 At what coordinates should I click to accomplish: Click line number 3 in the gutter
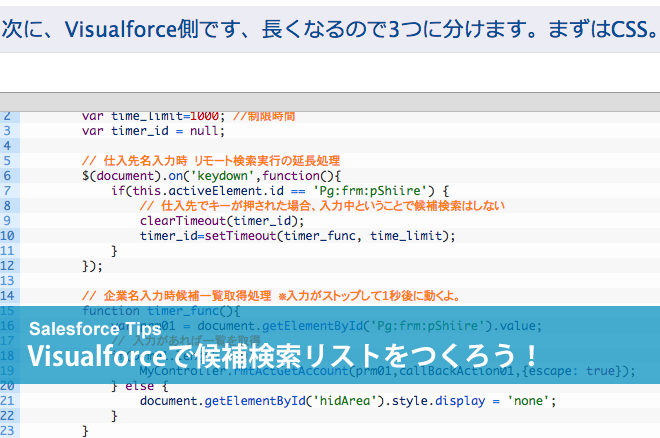[x=7, y=130]
